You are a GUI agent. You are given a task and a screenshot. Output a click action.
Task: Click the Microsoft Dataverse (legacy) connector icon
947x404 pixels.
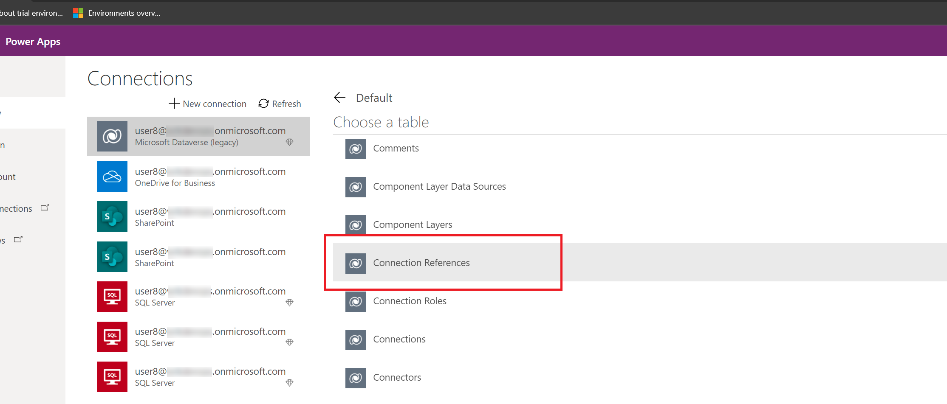coord(112,136)
